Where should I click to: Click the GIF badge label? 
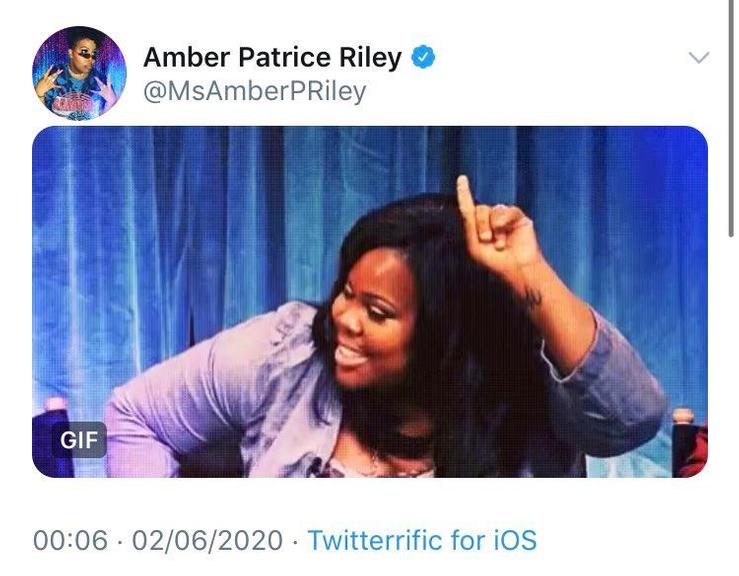tap(79, 440)
